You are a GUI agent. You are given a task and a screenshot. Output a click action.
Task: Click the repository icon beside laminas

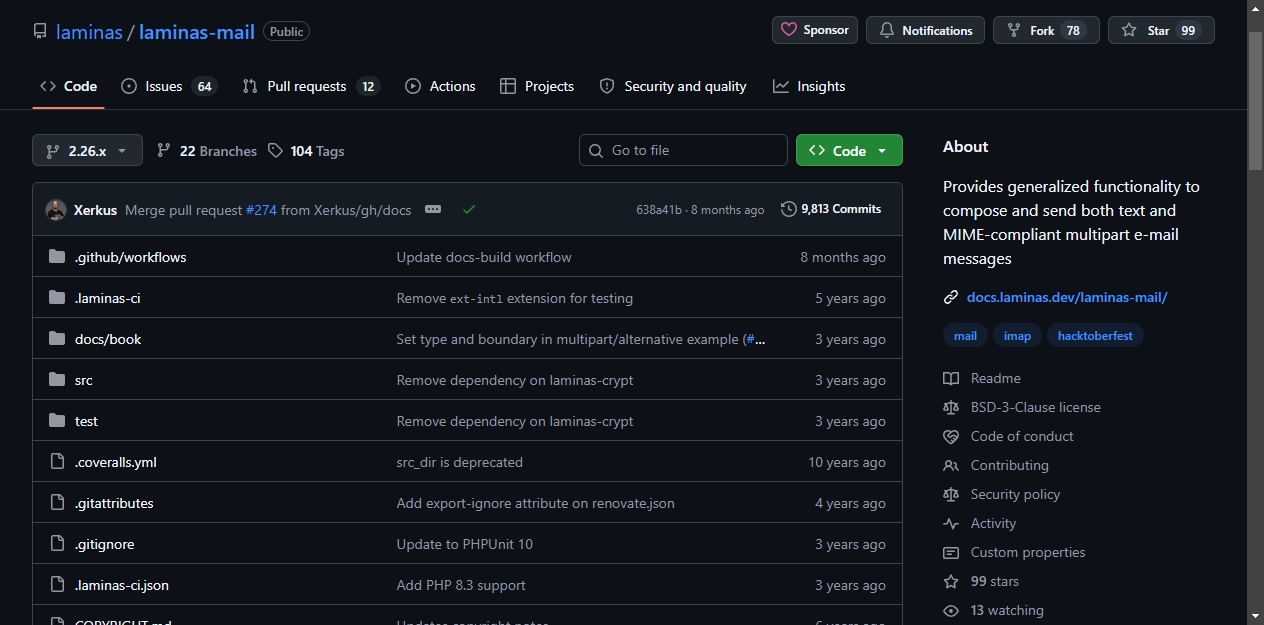coord(40,31)
